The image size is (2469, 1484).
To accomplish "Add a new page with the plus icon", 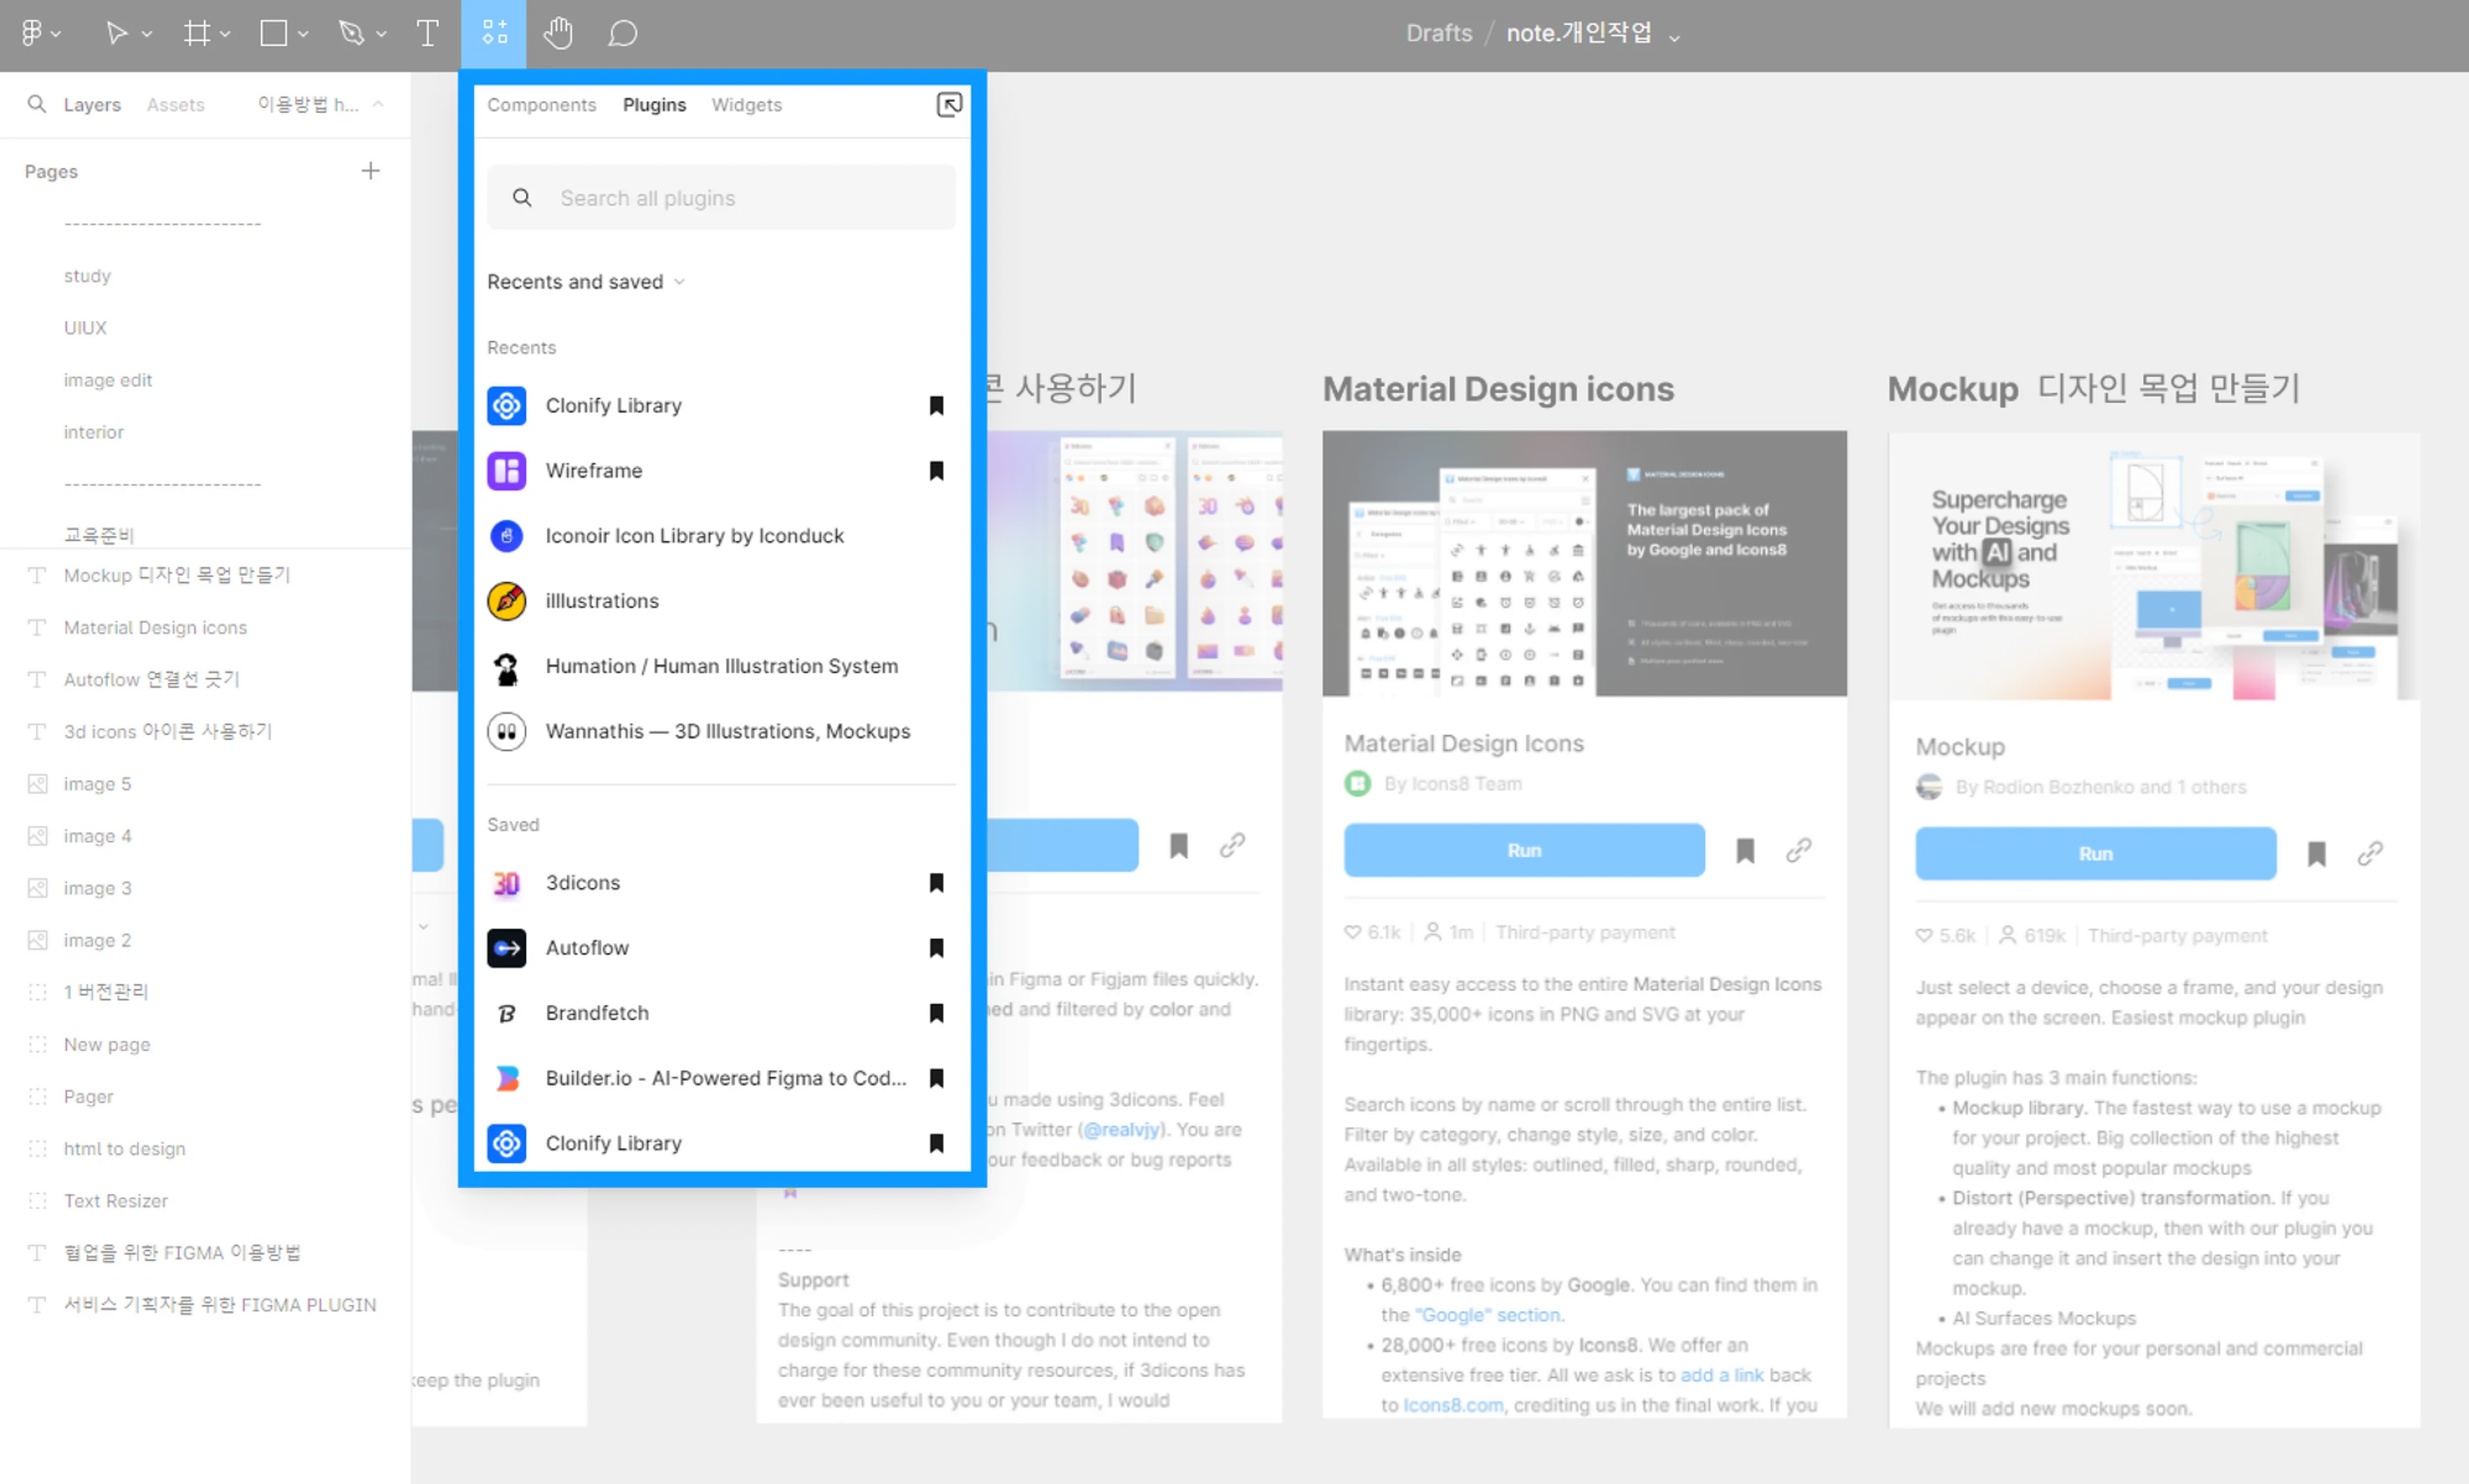I will coord(370,171).
